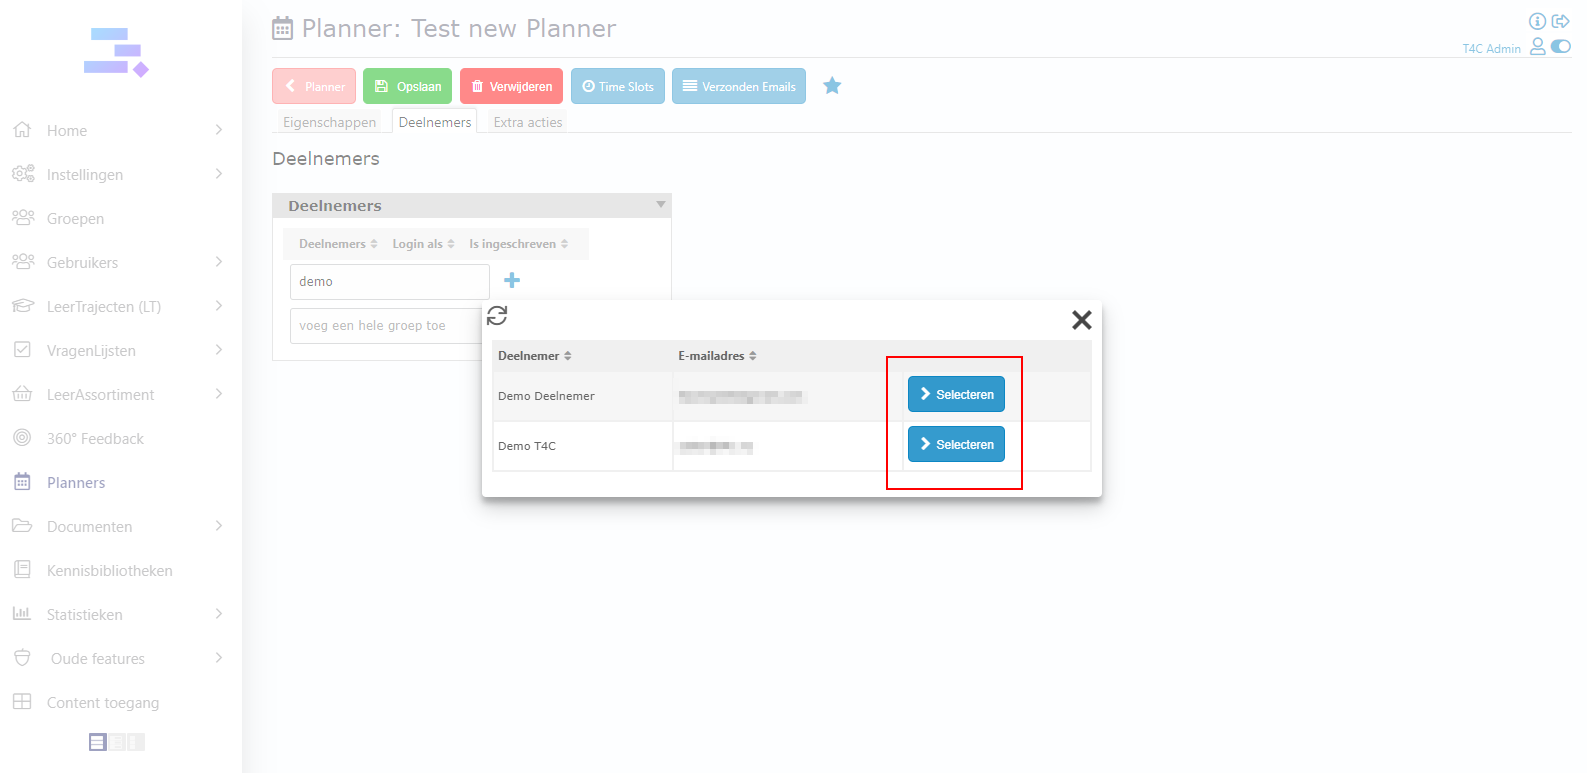Open the Extra acties tab
Viewport: 1587px width, 773px height.
[x=528, y=122]
